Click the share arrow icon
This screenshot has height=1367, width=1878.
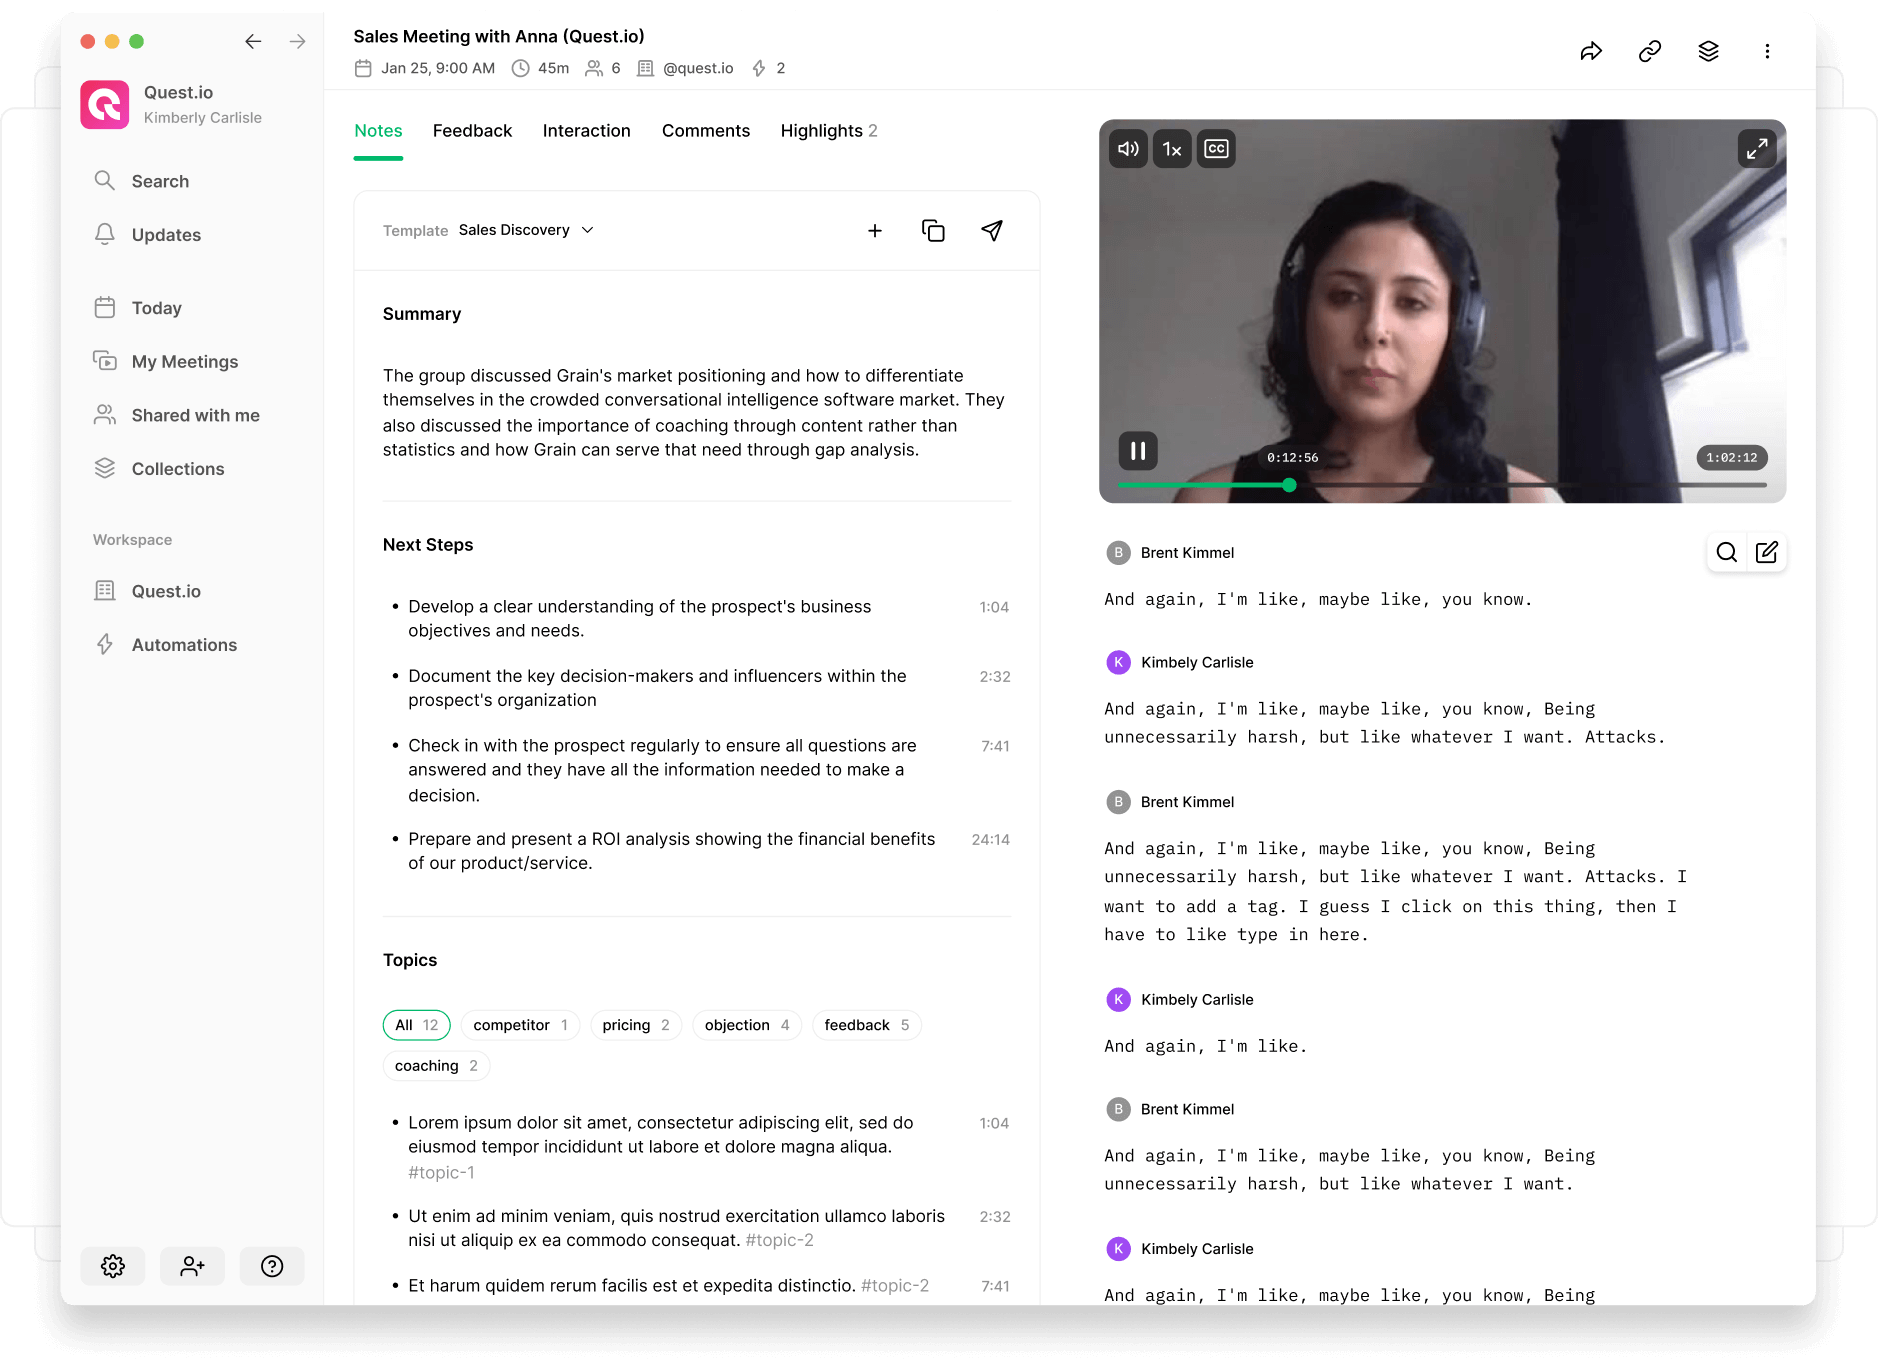point(1591,51)
